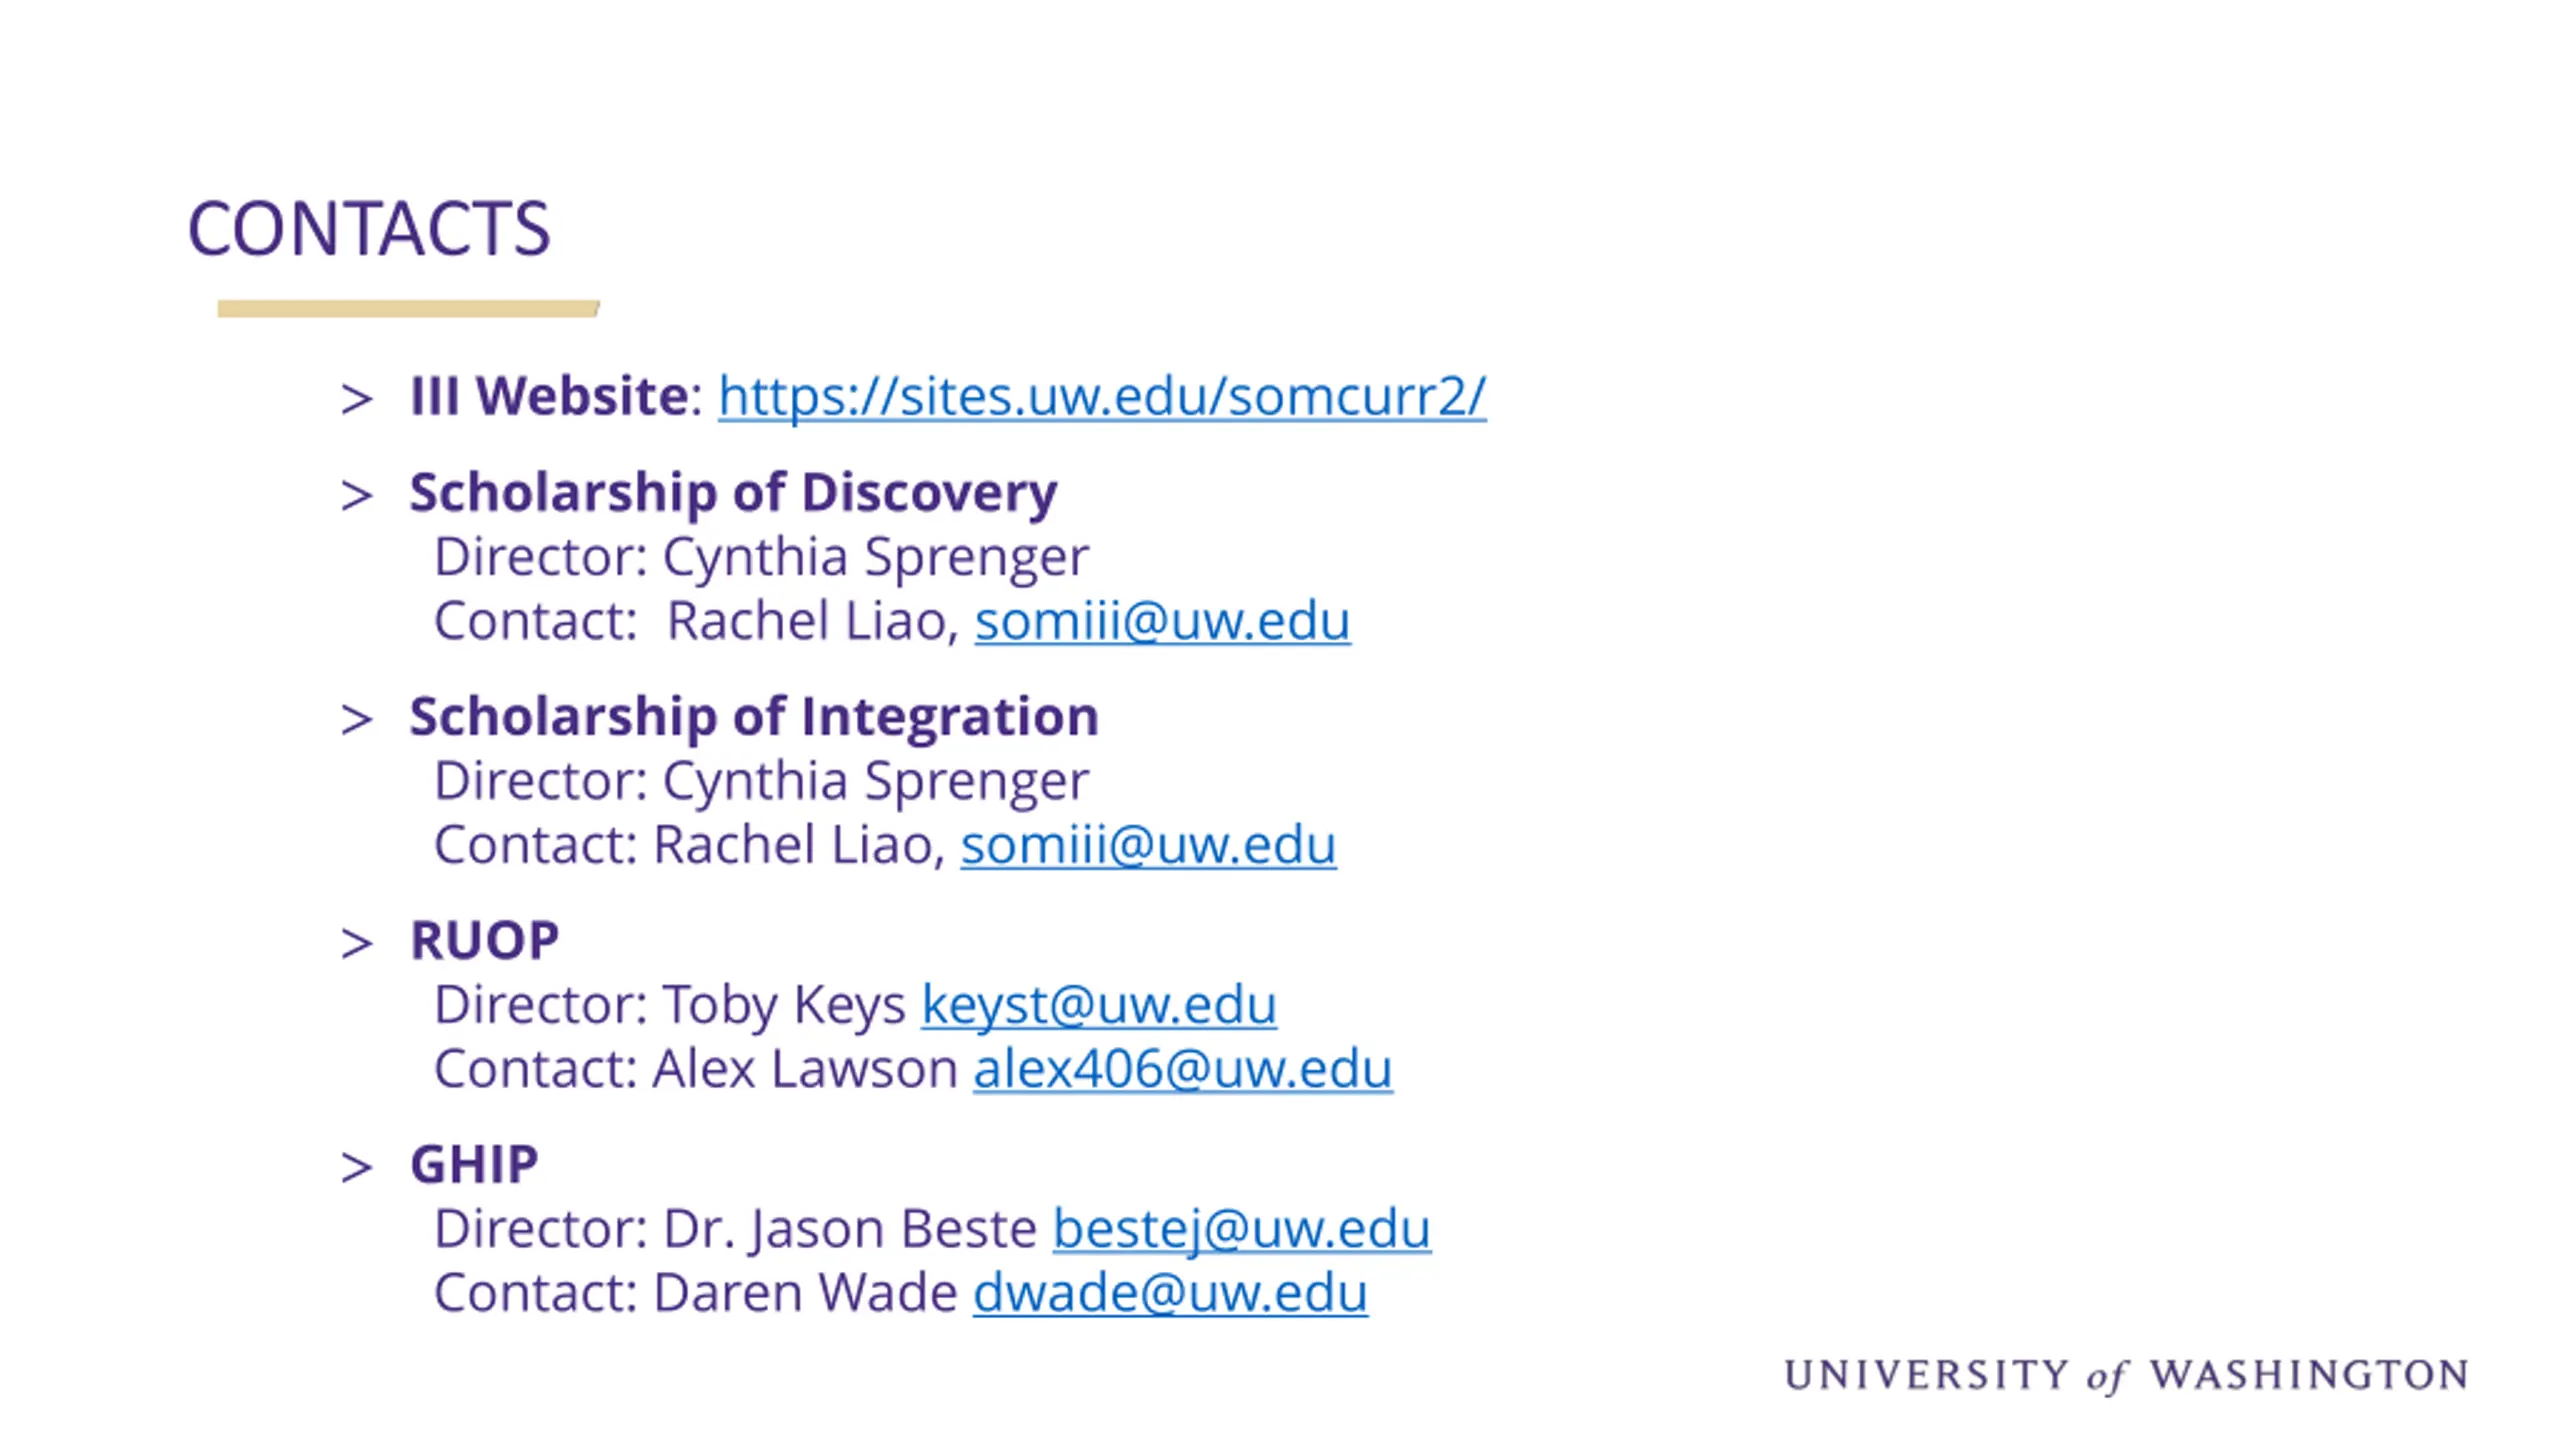This screenshot has width=2560, height=1440.
Task: Click the arrow bullet before GHIP
Action: [357, 1167]
